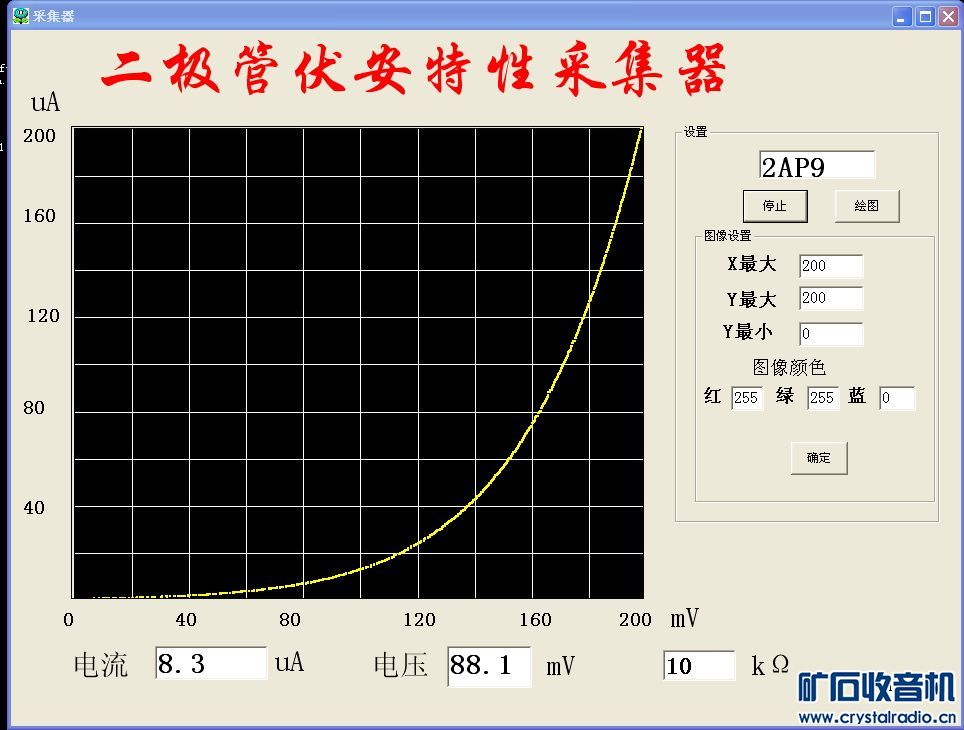This screenshot has height=730, width=964.
Task: Click the 图像设置 group label
Action: 727,236
